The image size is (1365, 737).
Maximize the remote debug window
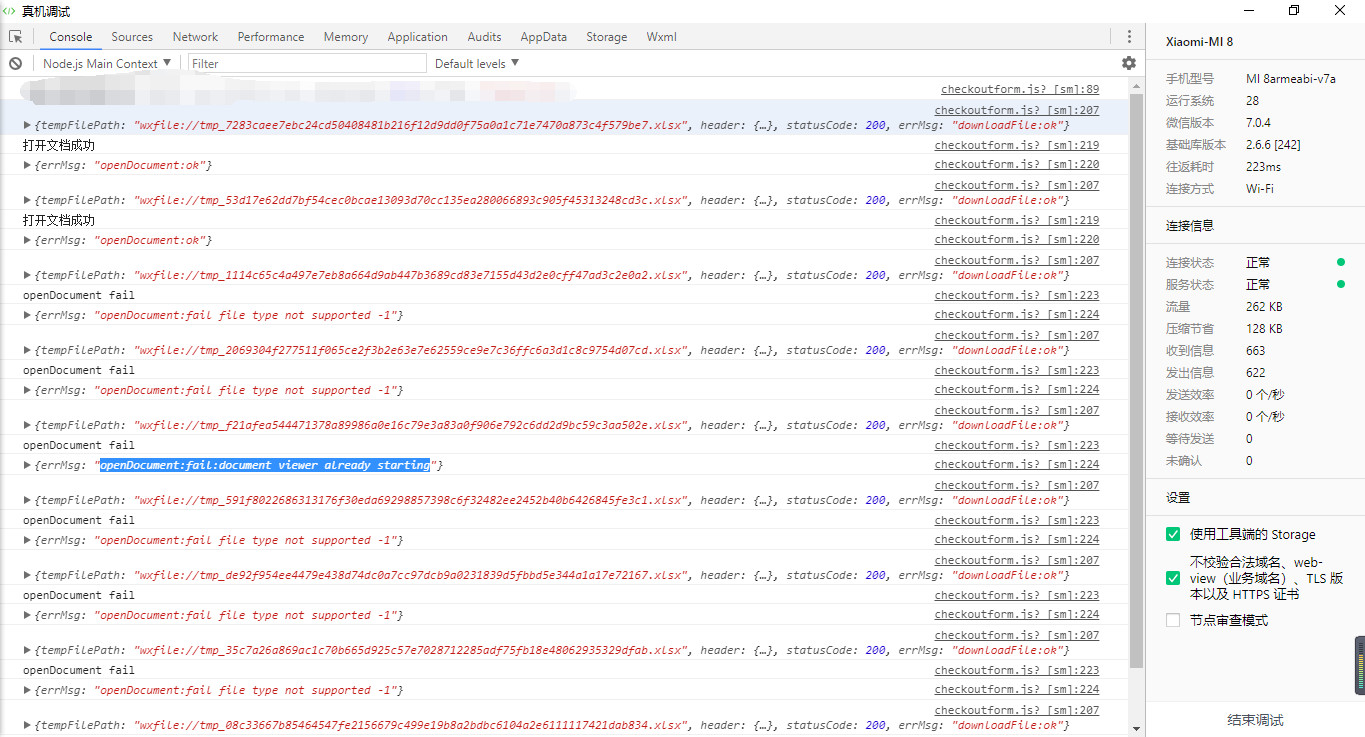coord(1294,10)
